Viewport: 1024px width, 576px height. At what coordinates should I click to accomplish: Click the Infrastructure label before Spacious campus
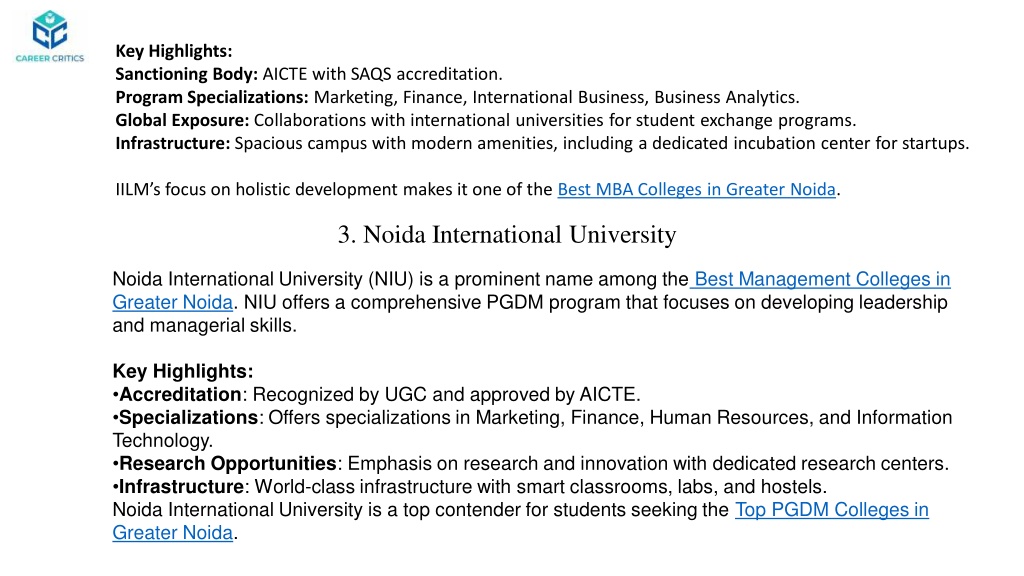[x=172, y=143]
